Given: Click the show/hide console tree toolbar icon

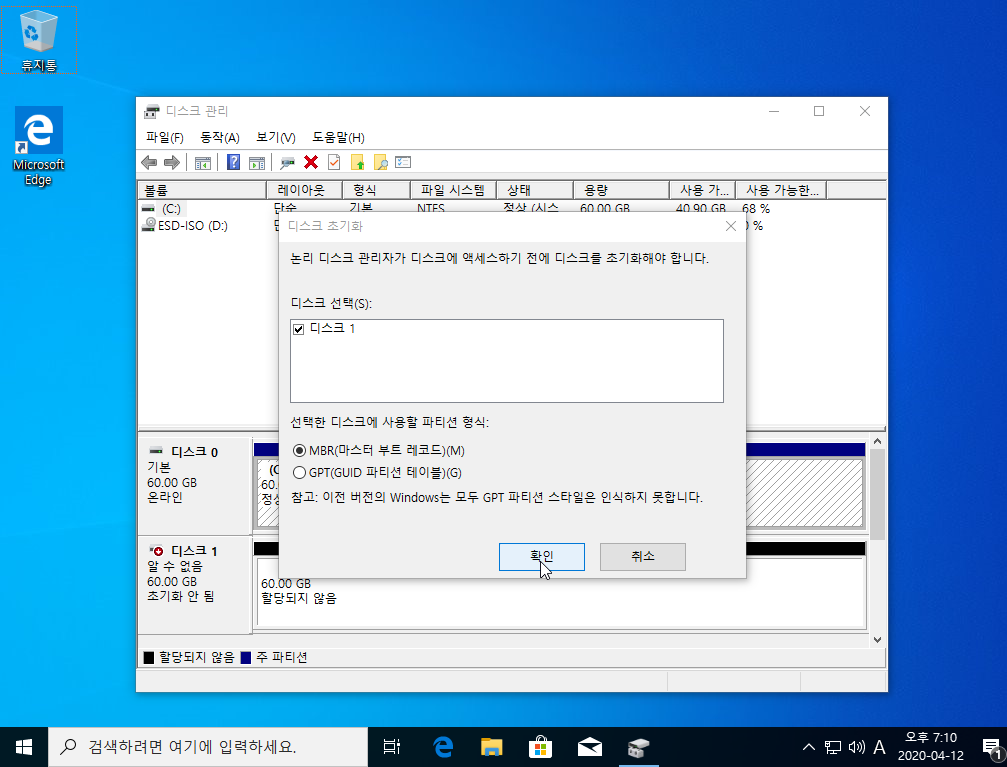Looking at the screenshot, I should pos(202,163).
